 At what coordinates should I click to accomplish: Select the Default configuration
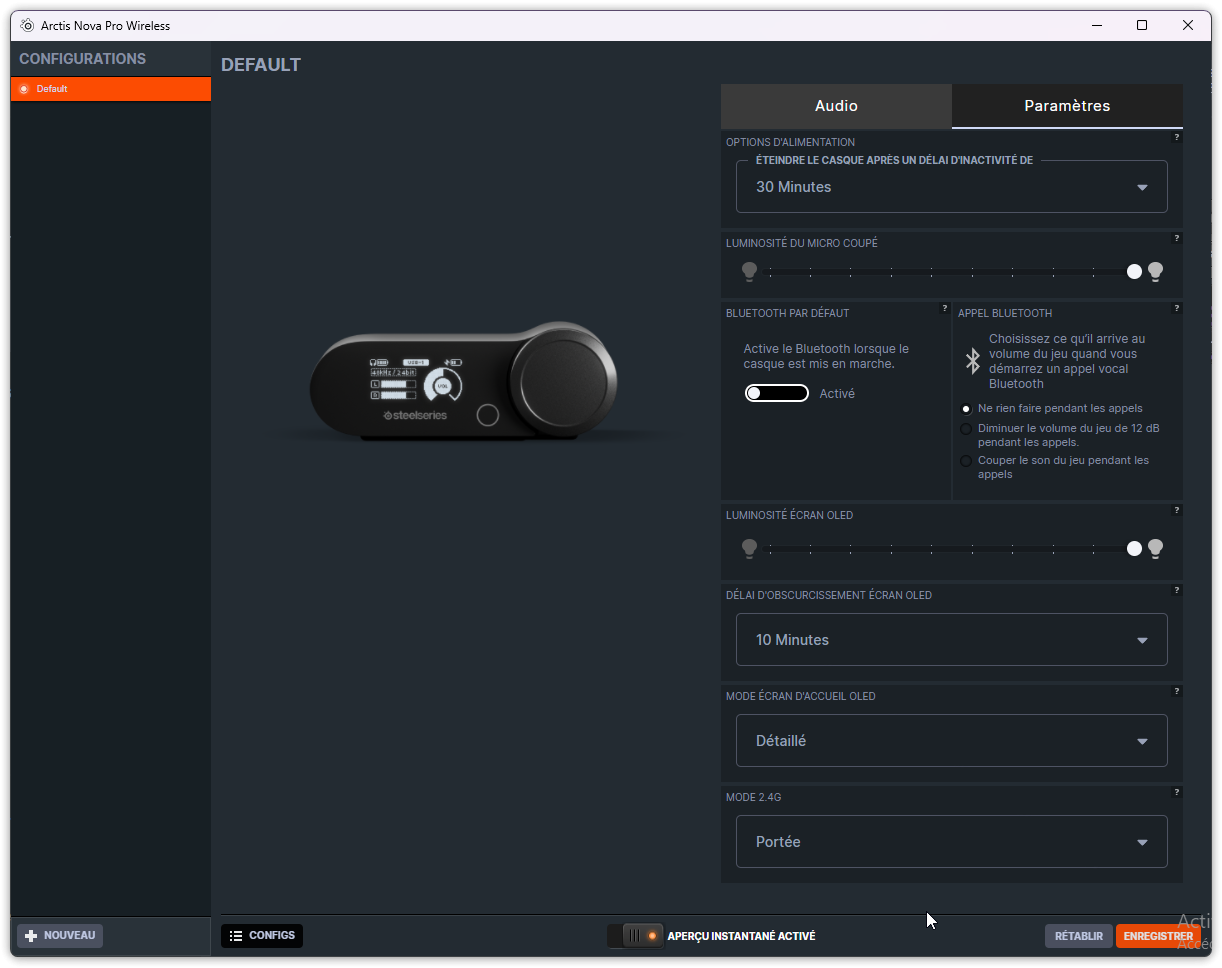click(x=111, y=89)
